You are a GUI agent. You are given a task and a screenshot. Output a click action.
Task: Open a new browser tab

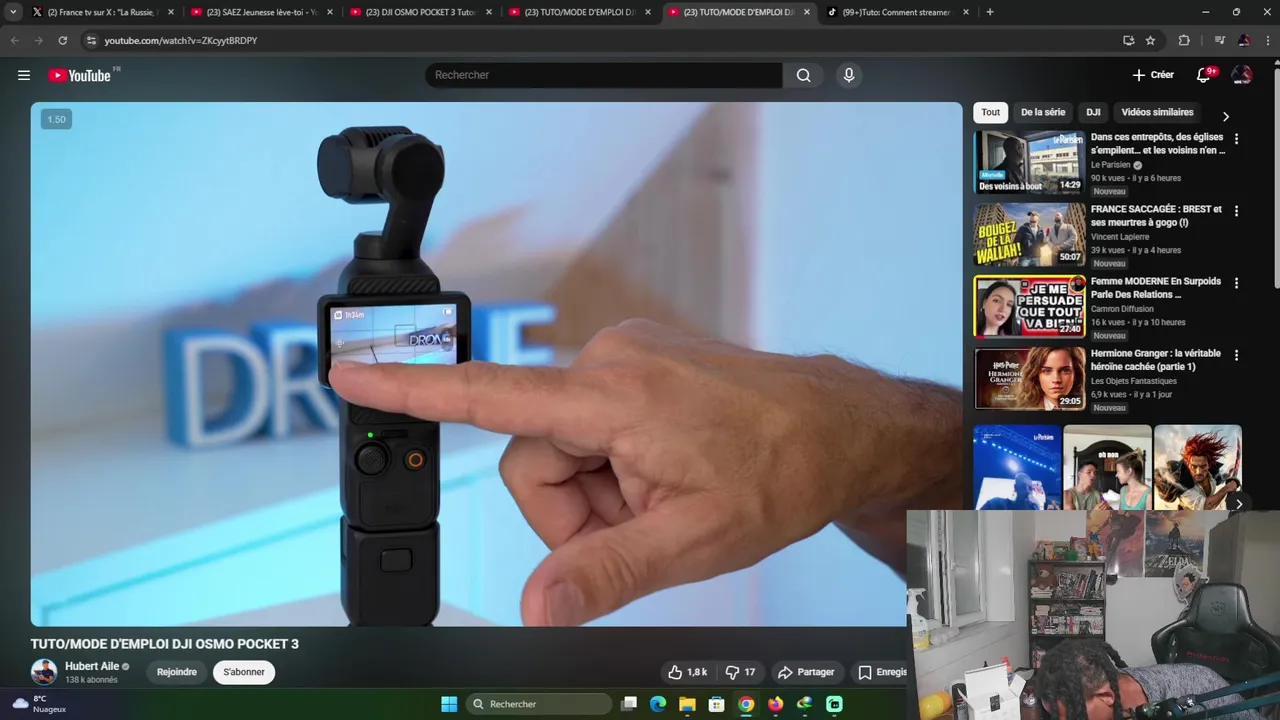click(x=990, y=12)
